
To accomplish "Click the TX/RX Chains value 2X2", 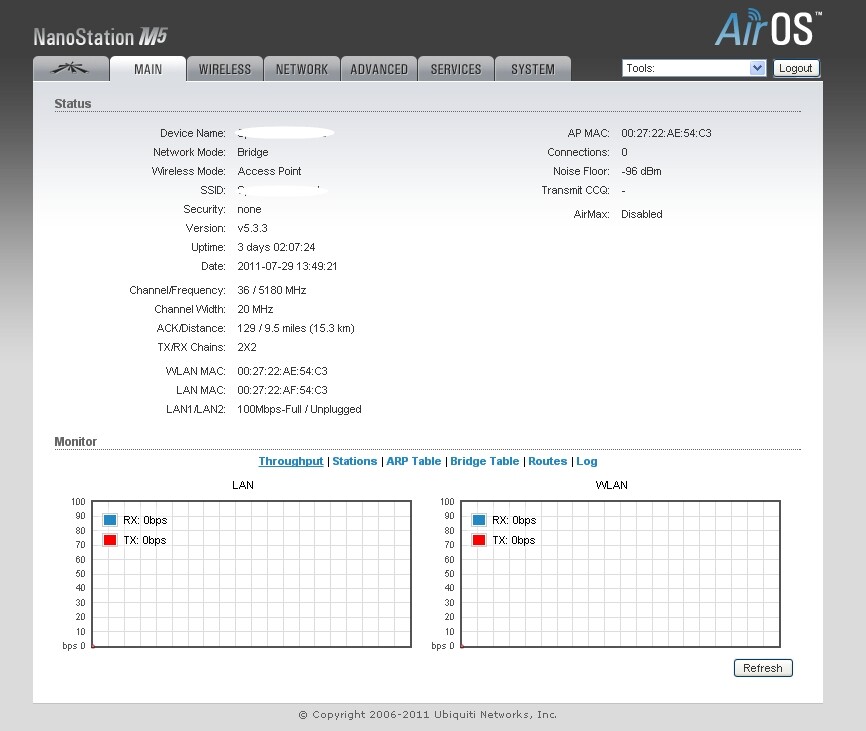I will point(247,347).
